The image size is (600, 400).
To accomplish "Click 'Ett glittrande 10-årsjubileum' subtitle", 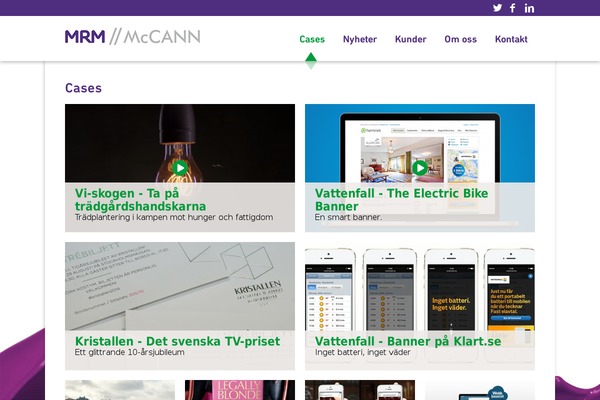I will (129, 352).
